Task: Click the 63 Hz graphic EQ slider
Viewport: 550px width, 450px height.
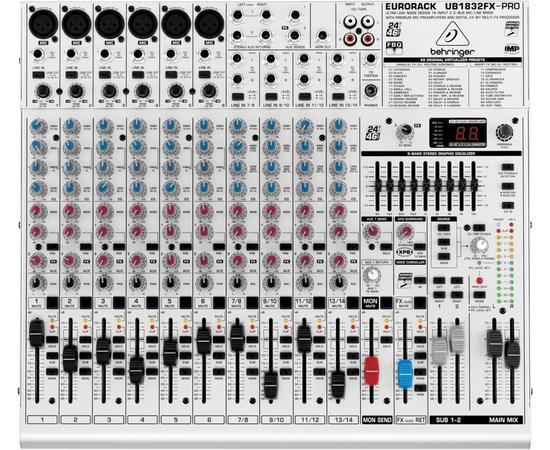Action: click(x=378, y=186)
